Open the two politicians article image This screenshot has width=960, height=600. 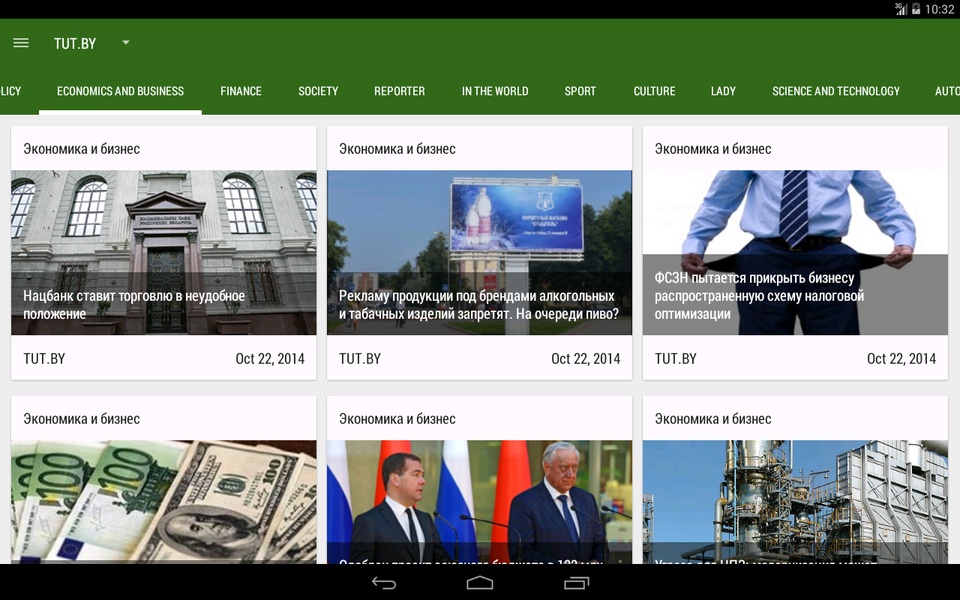pyautogui.click(x=479, y=501)
